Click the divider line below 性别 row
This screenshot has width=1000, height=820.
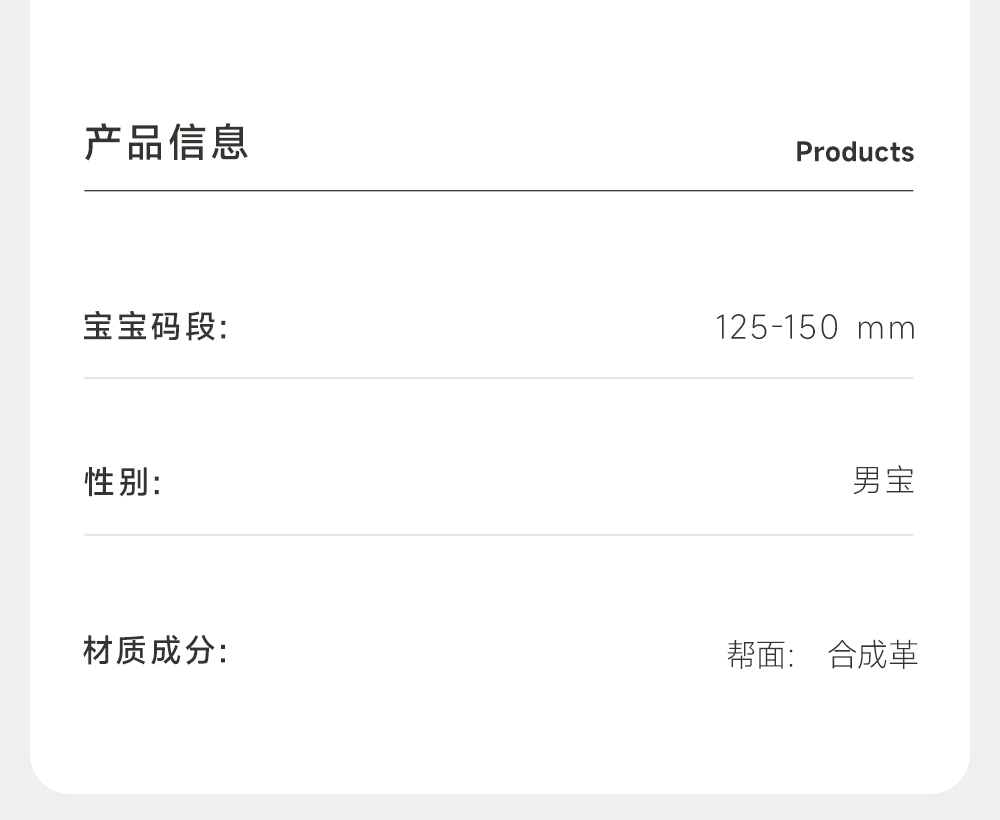[x=498, y=535]
